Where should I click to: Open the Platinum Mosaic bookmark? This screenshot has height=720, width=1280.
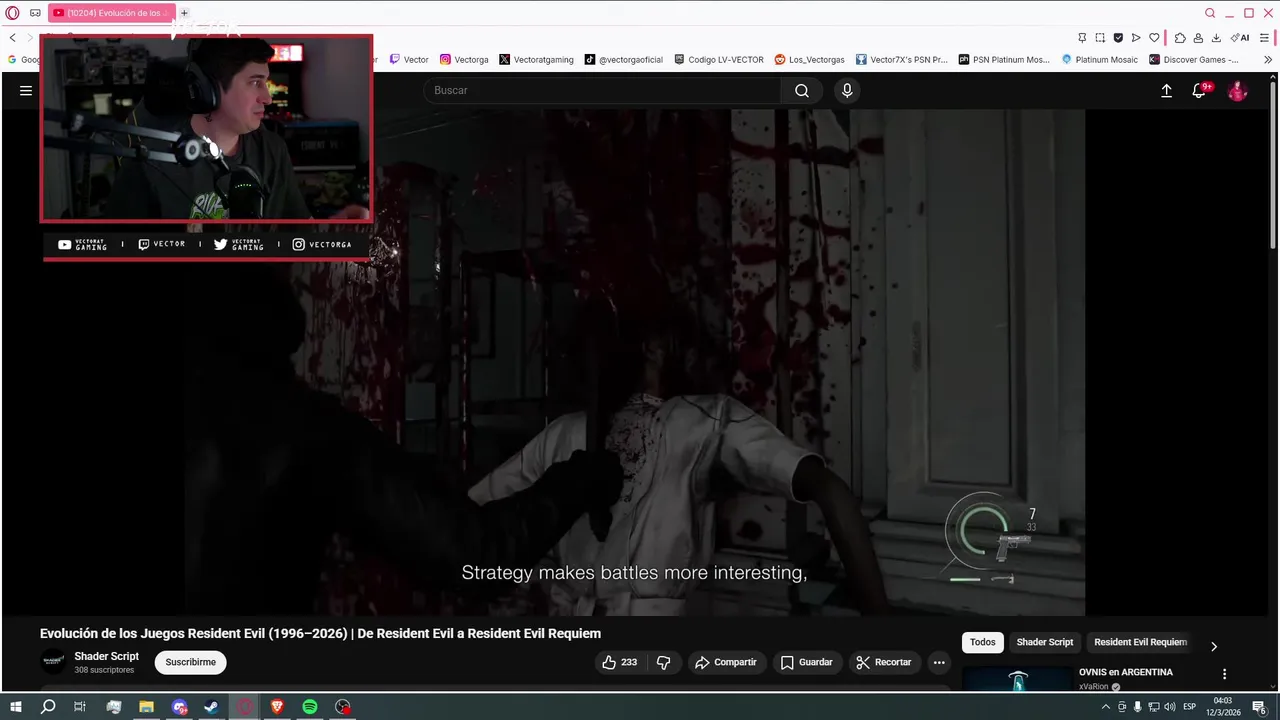click(1099, 60)
